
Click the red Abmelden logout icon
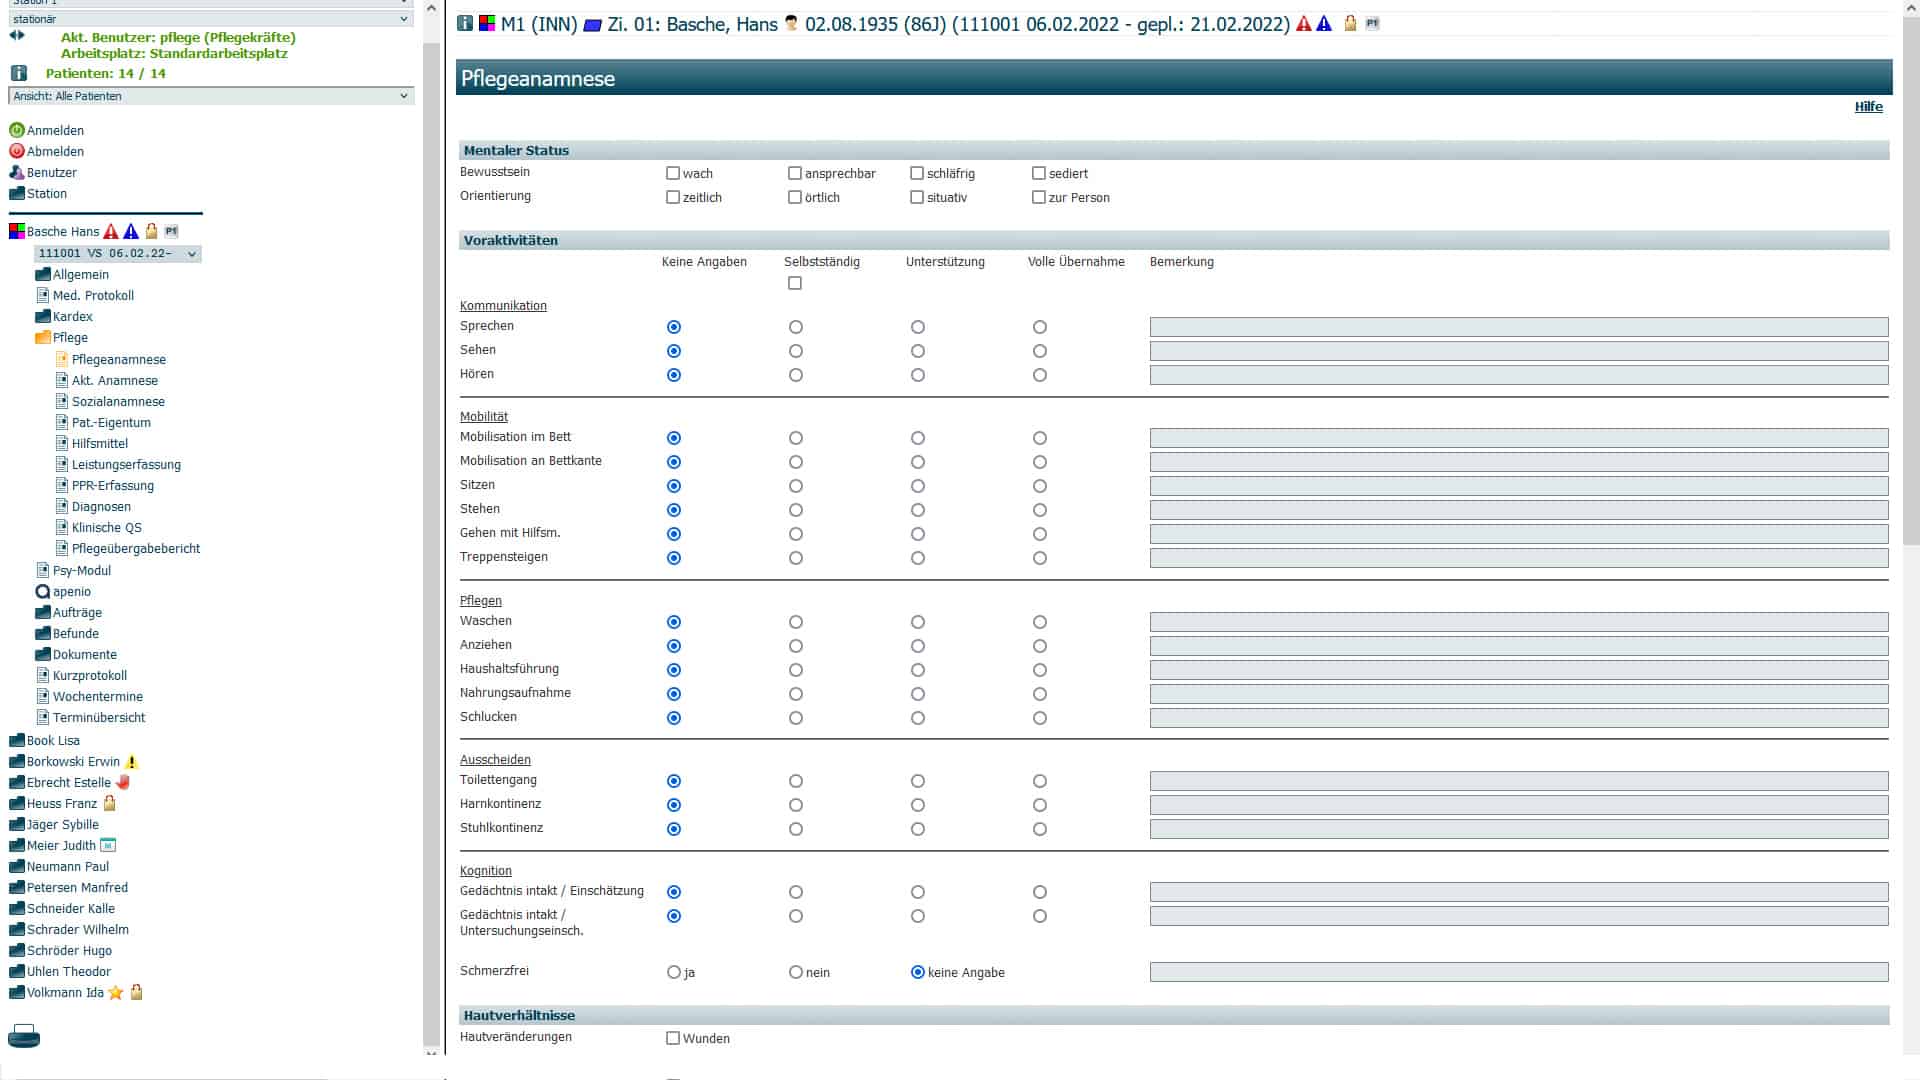(x=16, y=151)
